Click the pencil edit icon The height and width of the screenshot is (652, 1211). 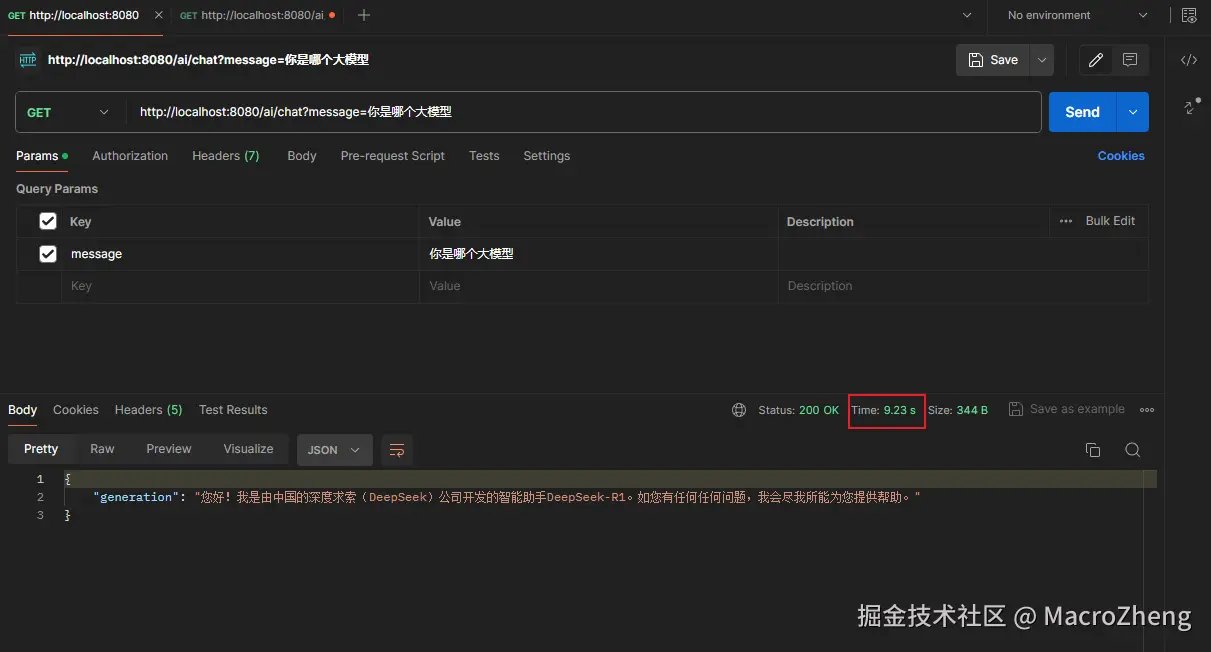pos(1096,60)
